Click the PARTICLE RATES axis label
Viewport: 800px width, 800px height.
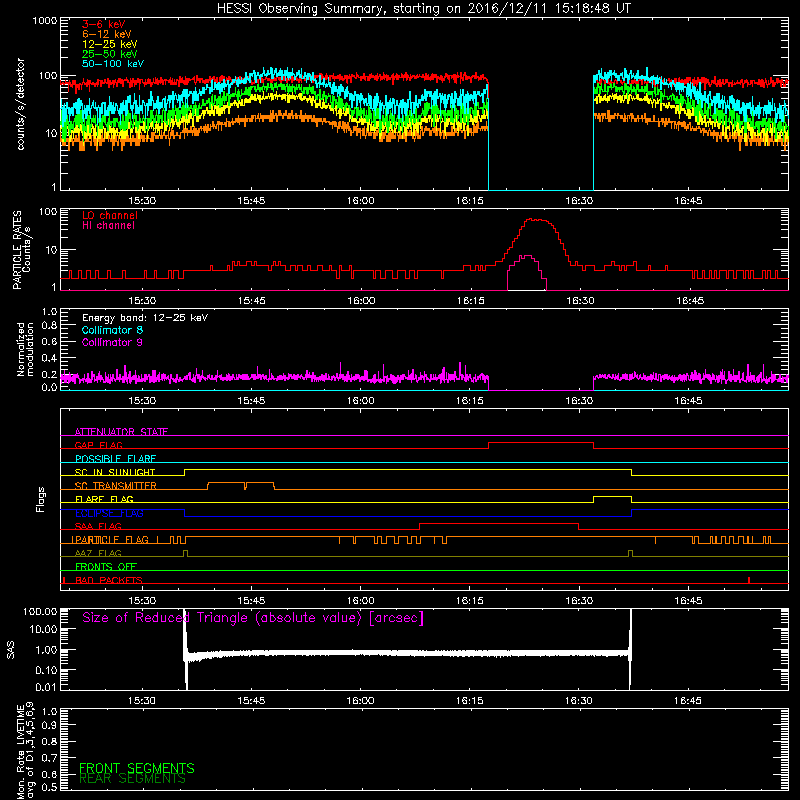[17, 250]
